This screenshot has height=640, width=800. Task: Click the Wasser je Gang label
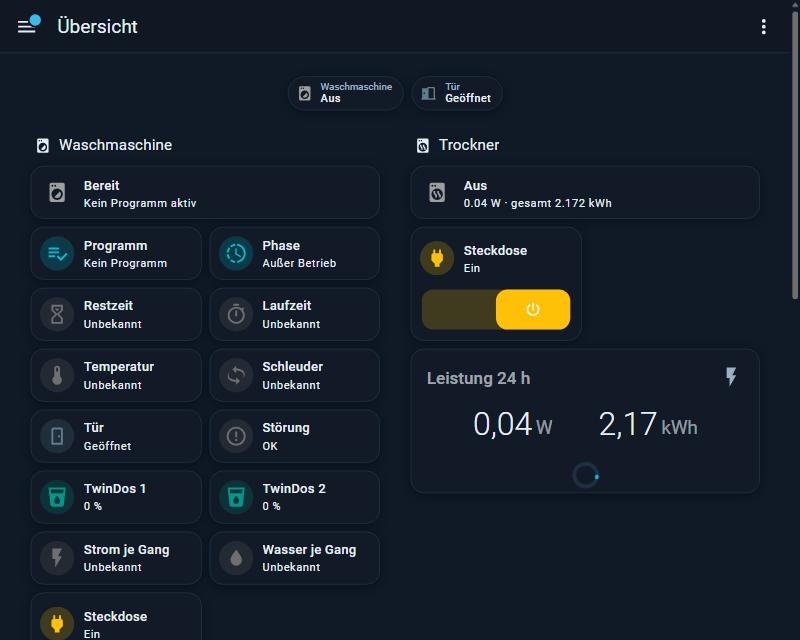309,550
